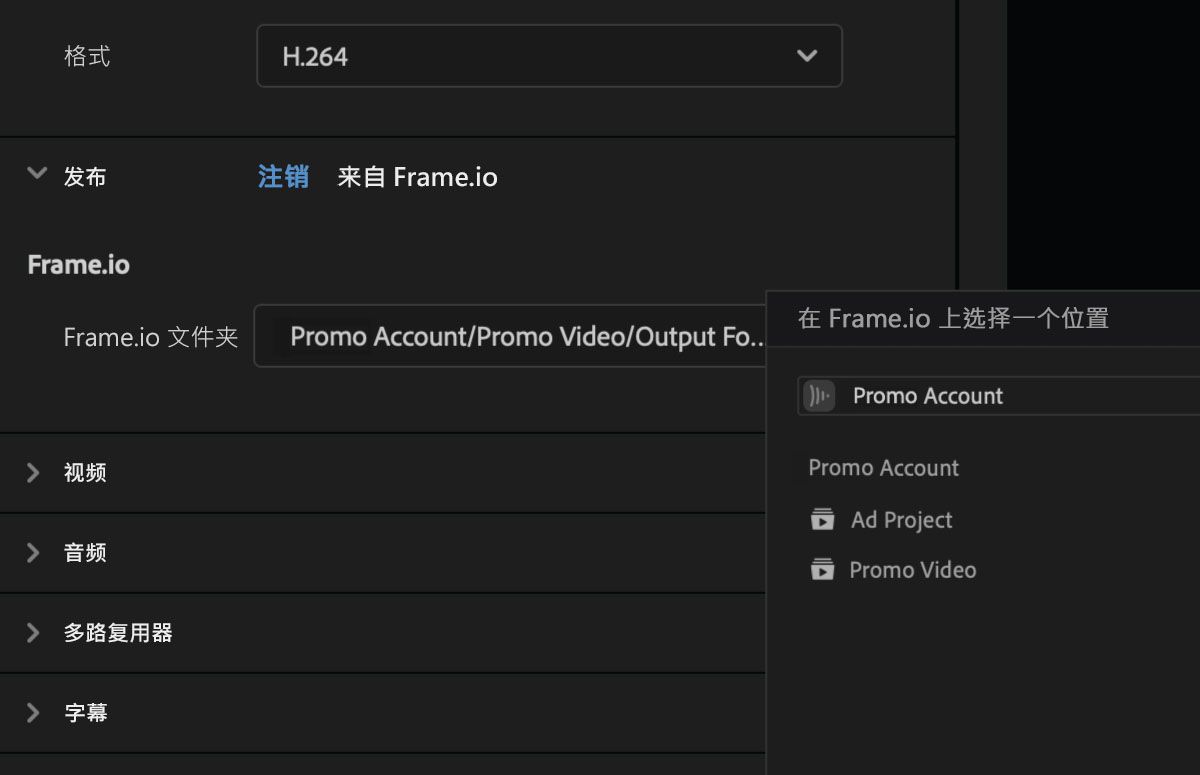1200x775 pixels.
Task: Click the 注销 sign-out link
Action: click(x=283, y=177)
